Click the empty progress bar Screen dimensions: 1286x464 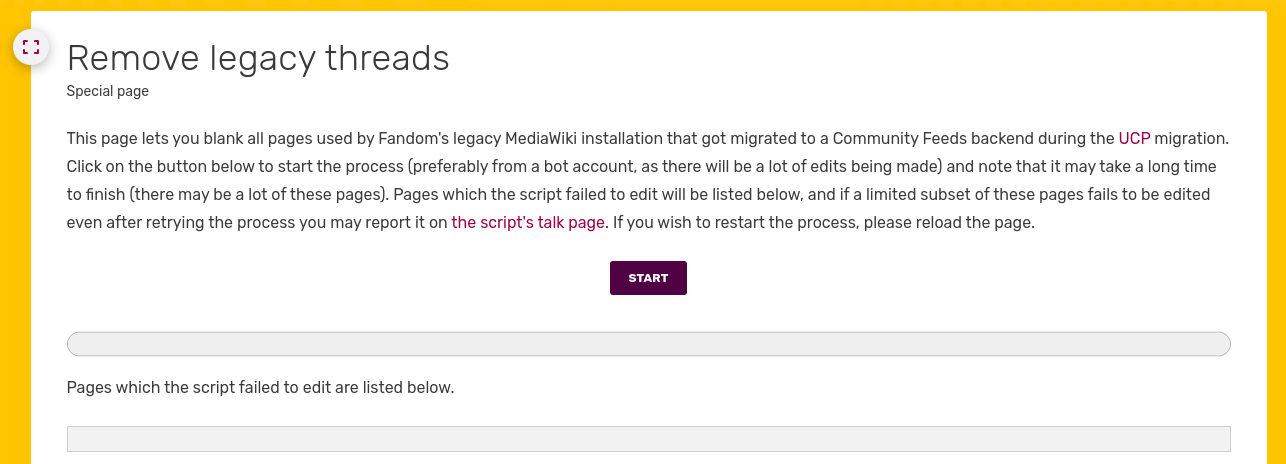648,344
